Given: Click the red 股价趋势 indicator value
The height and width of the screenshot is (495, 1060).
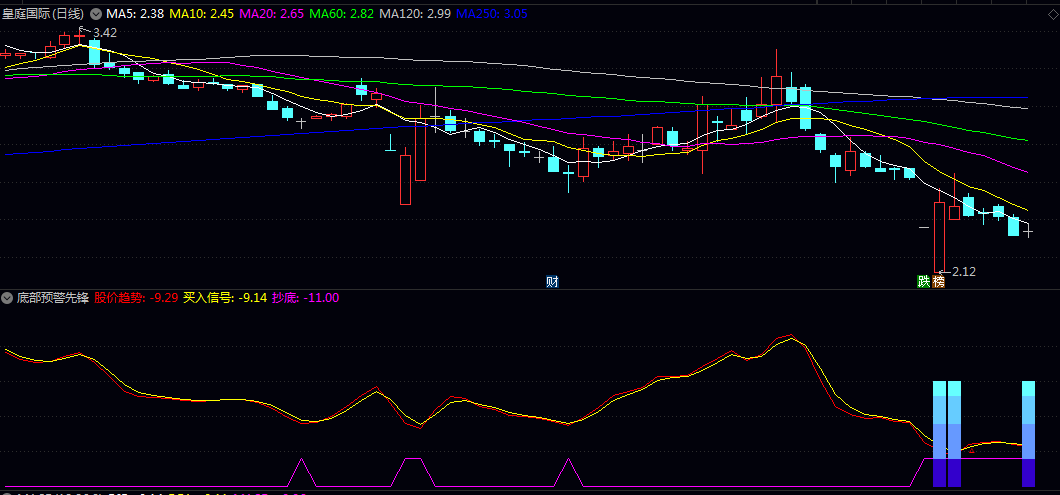Looking at the screenshot, I should point(136,298).
